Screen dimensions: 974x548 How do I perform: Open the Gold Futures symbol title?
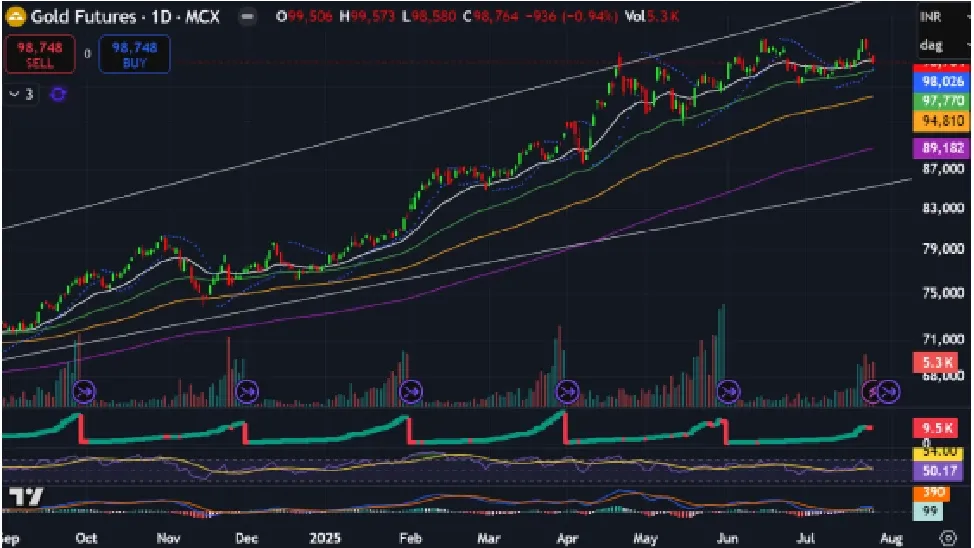(125, 17)
